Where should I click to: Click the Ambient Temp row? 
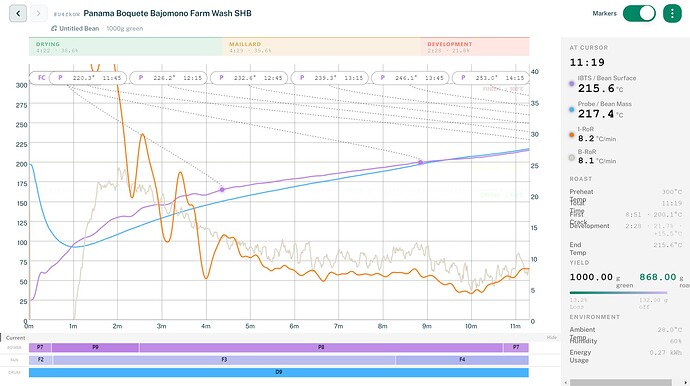626,333
